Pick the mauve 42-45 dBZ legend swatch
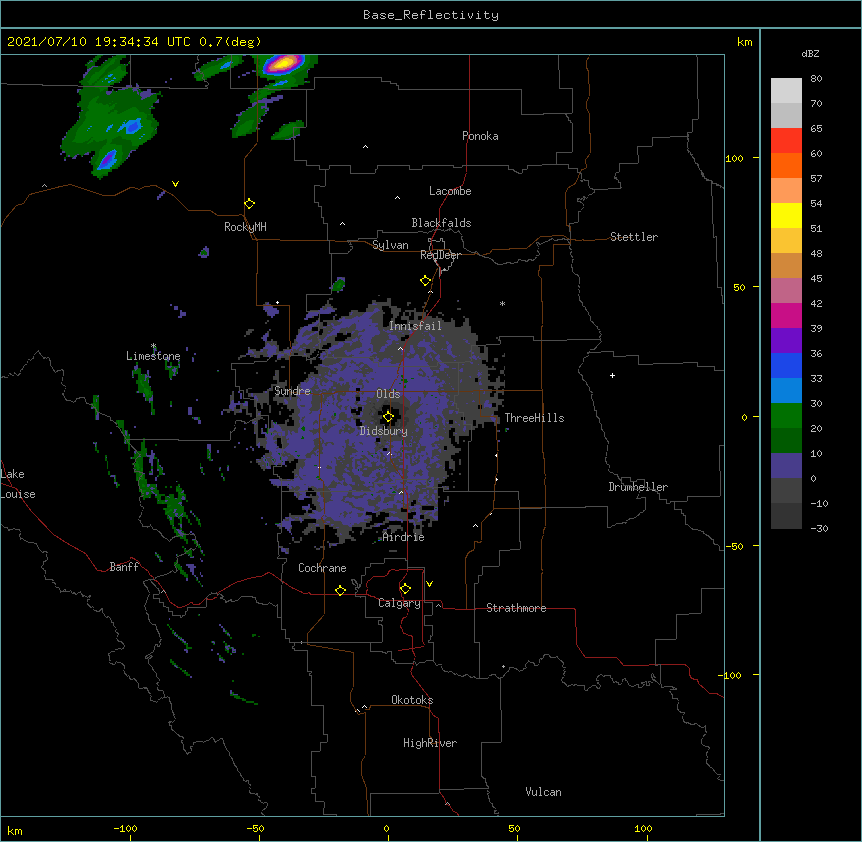The height and width of the screenshot is (842, 862). [x=786, y=291]
